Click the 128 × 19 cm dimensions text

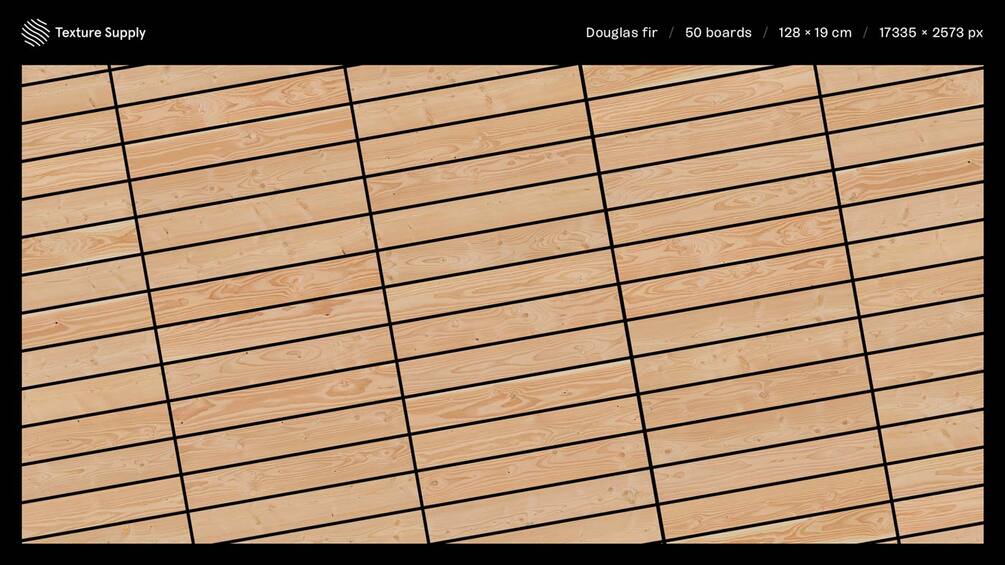[815, 33]
